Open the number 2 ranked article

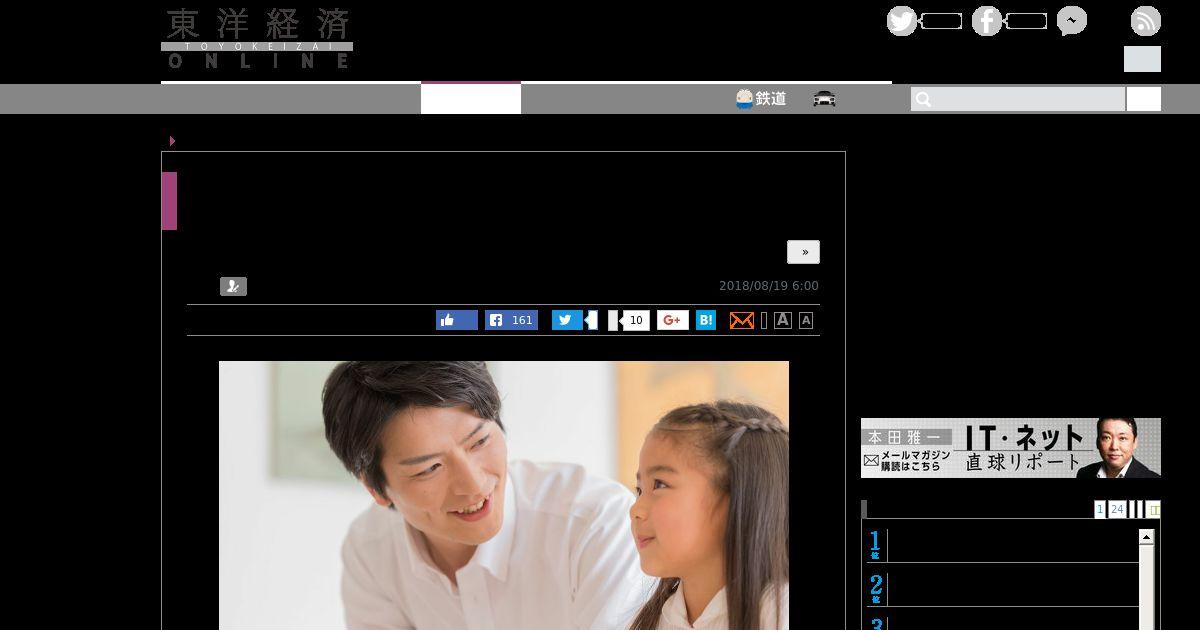1003,587
